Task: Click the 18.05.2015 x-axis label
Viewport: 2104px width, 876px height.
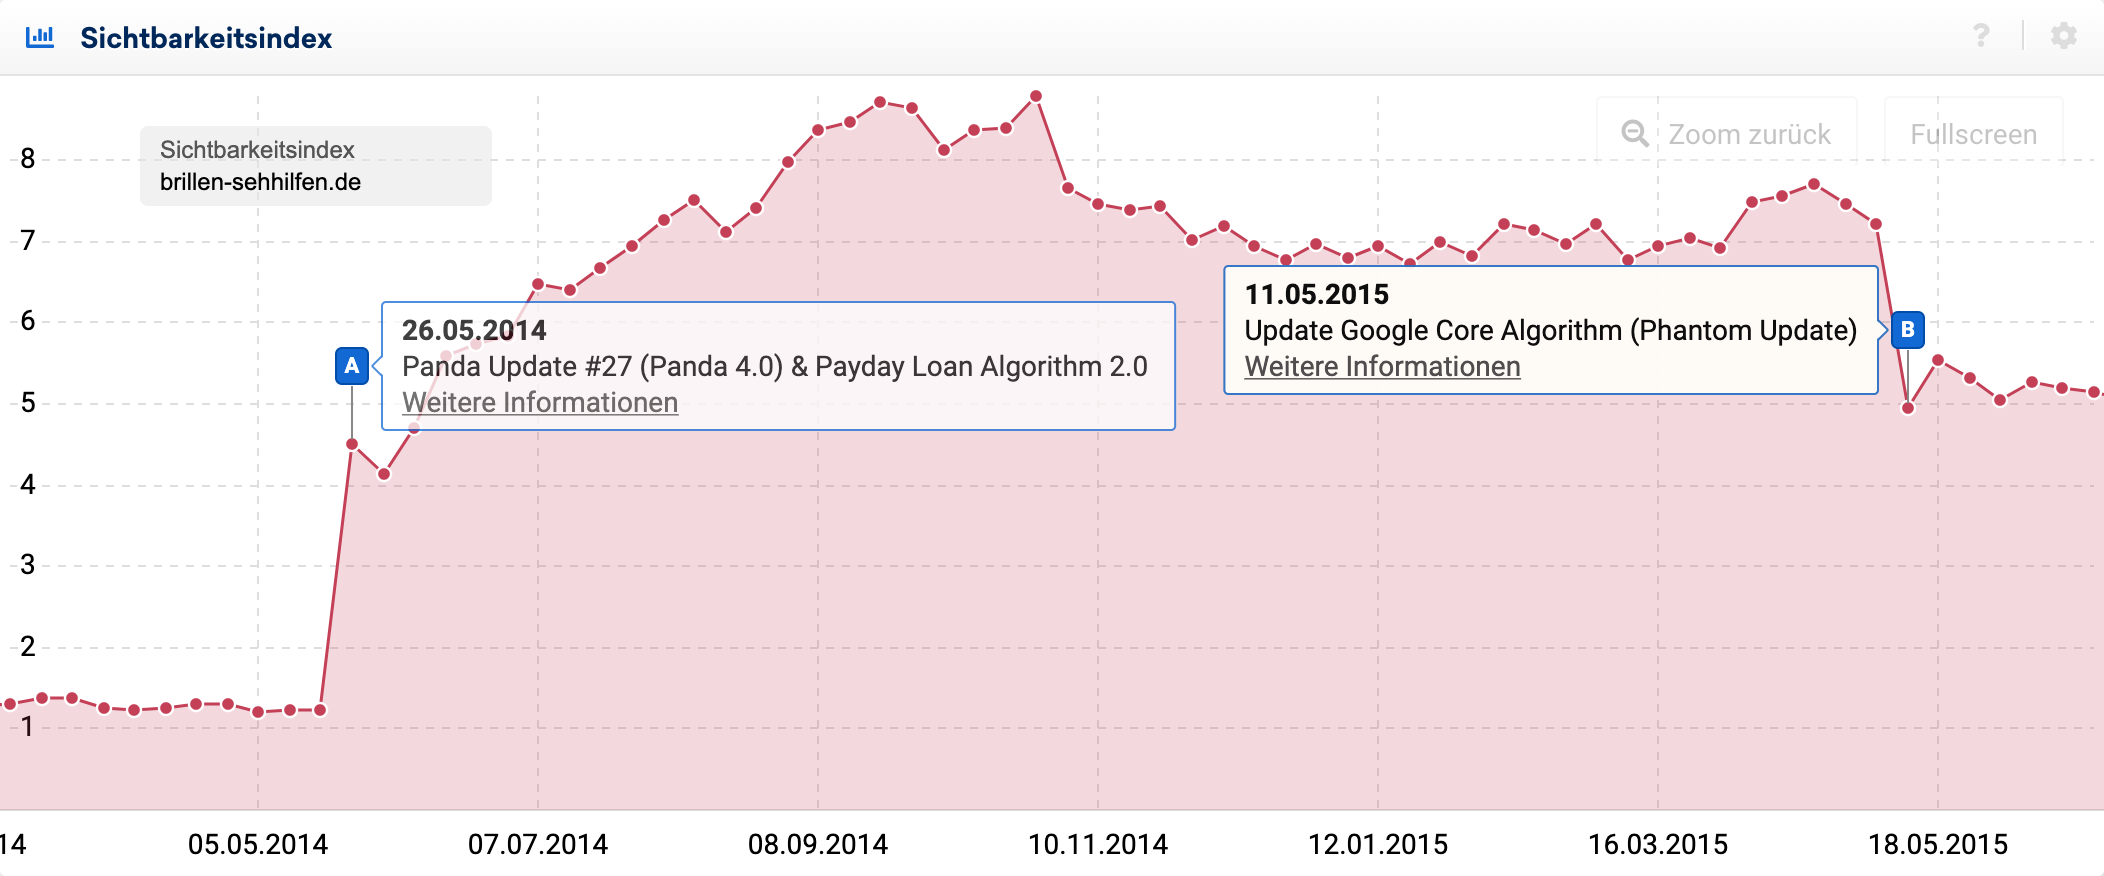Action: [1938, 845]
